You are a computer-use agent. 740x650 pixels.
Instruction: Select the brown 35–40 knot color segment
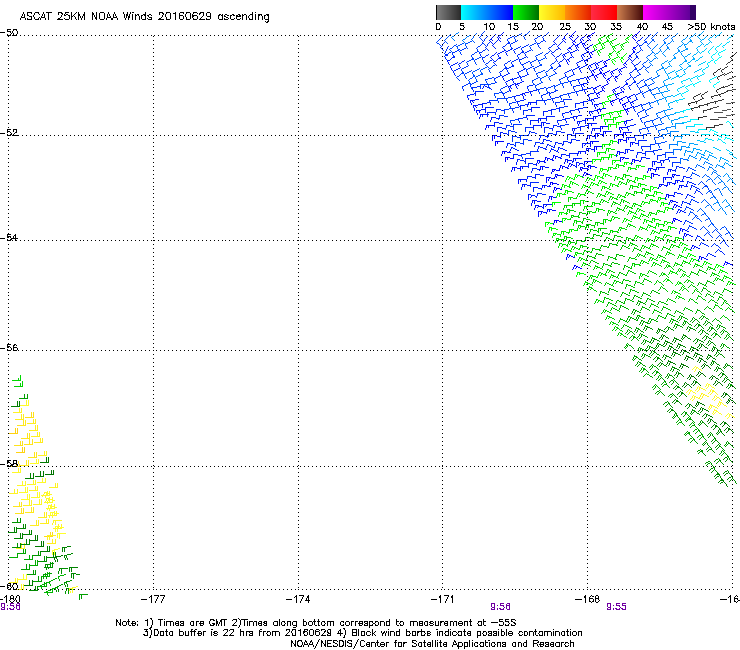coord(630,12)
